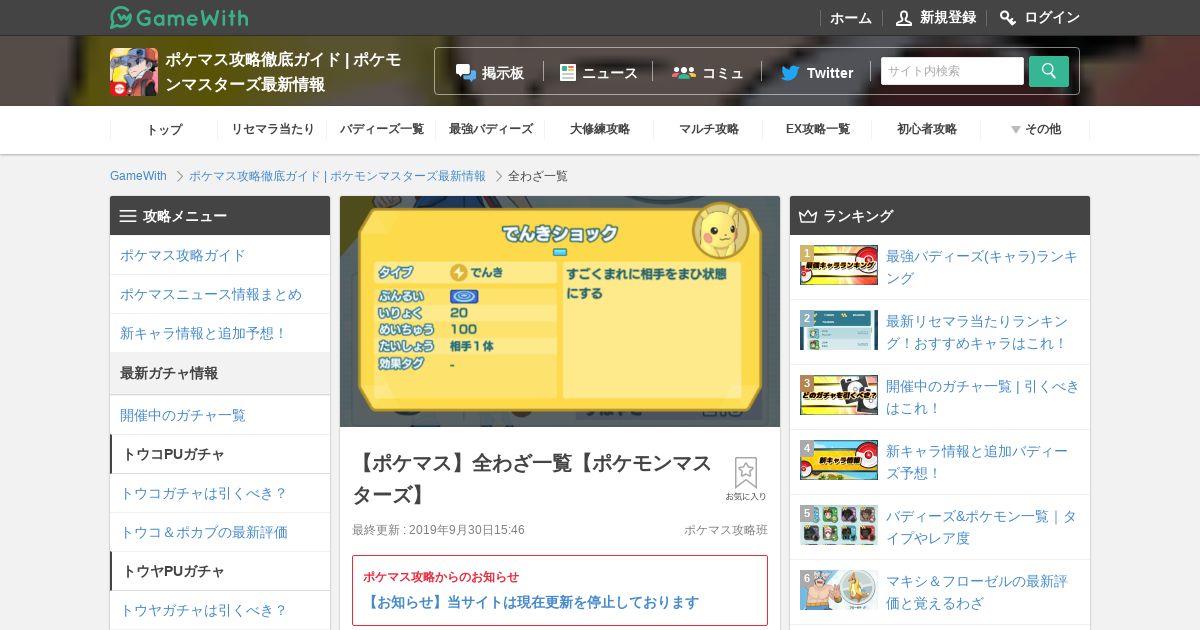Click the rank 4 新キャラ情報 thumbnail
The image size is (1200, 630).
click(839, 460)
